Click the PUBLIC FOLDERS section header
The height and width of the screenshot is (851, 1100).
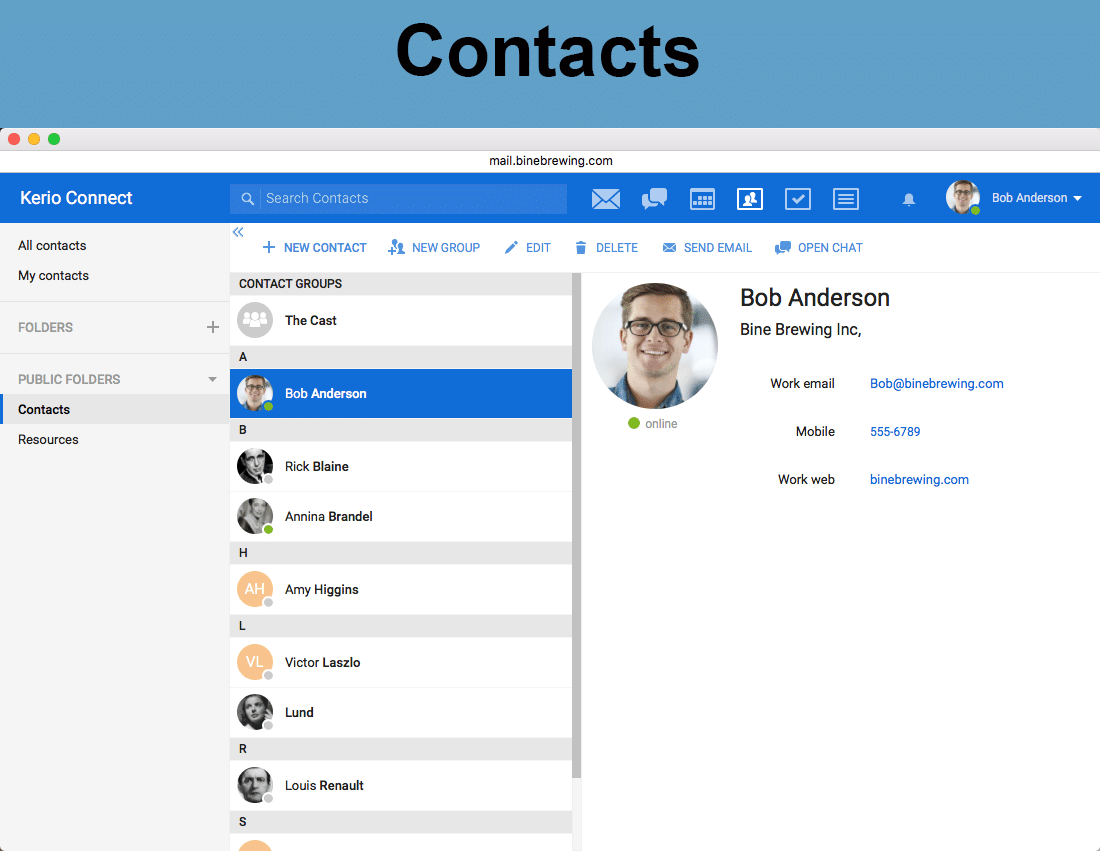pyautogui.click(x=69, y=380)
